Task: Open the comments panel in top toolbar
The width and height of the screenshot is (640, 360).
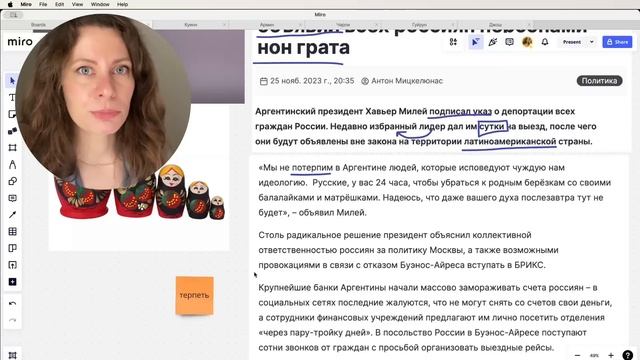Action: coord(509,42)
